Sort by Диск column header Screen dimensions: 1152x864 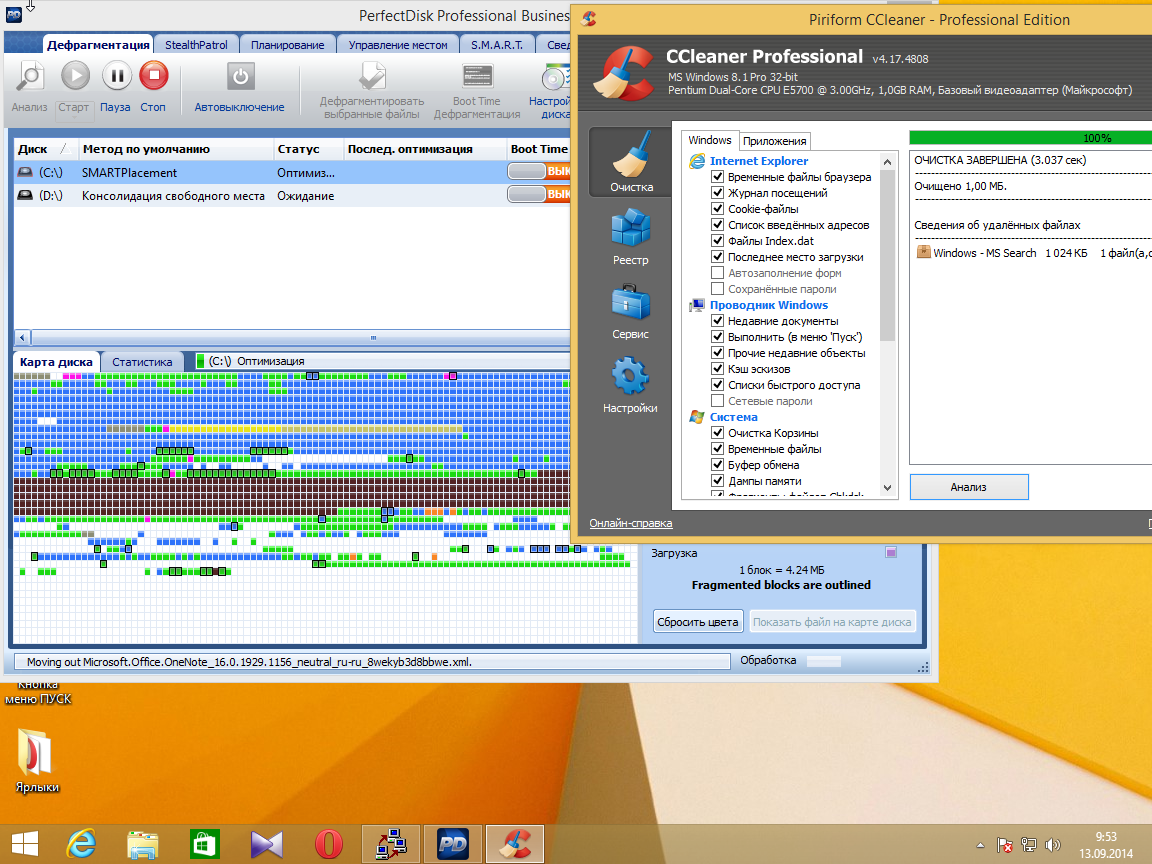coord(45,148)
